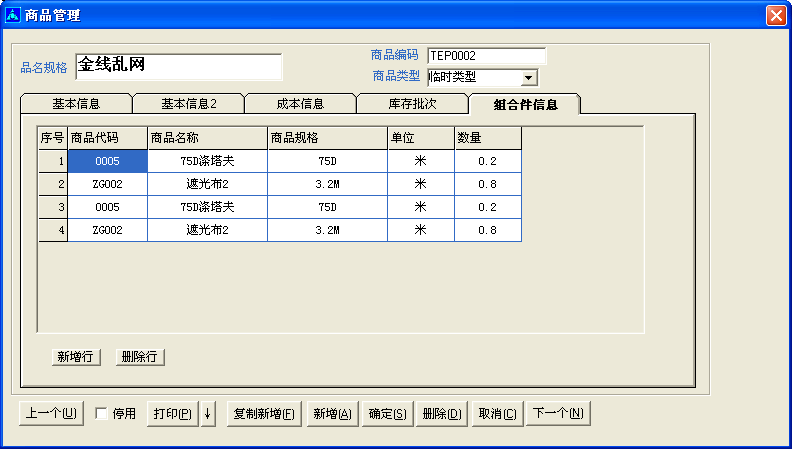Click quantity 0.2 in row 1

point(488,161)
